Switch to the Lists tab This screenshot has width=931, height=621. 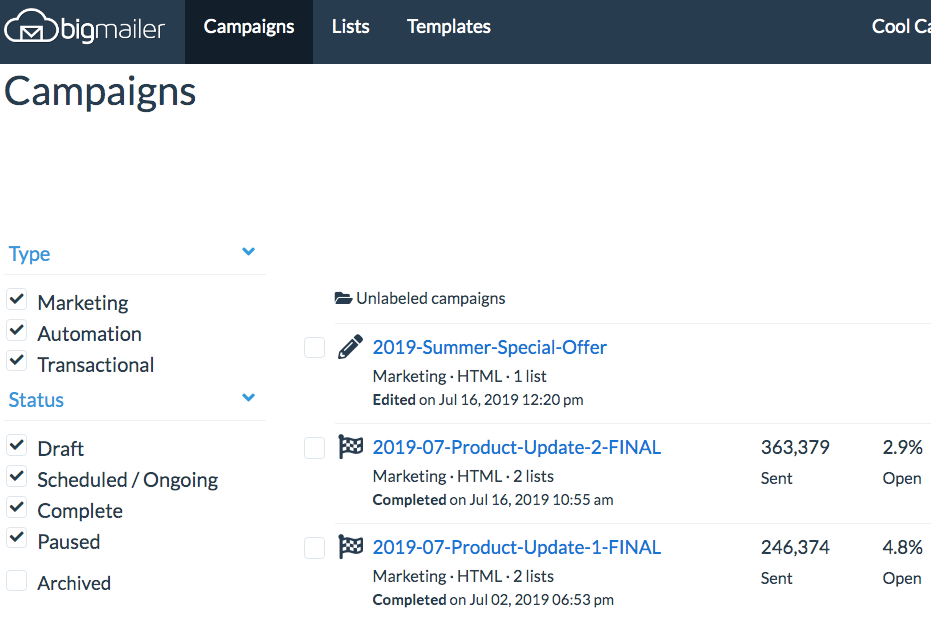coord(350,27)
